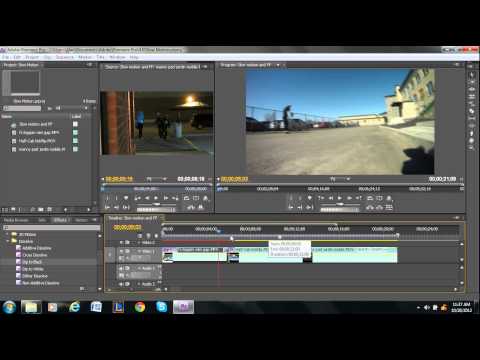Switch to the History tab
This screenshot has width=480, height=360.
tap(81, 220)
